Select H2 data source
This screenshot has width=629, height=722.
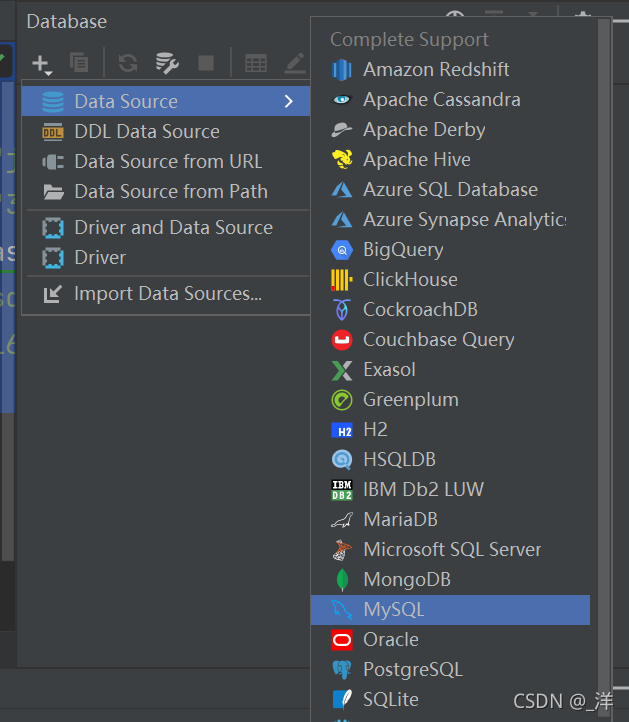click(x=450, y=430)
